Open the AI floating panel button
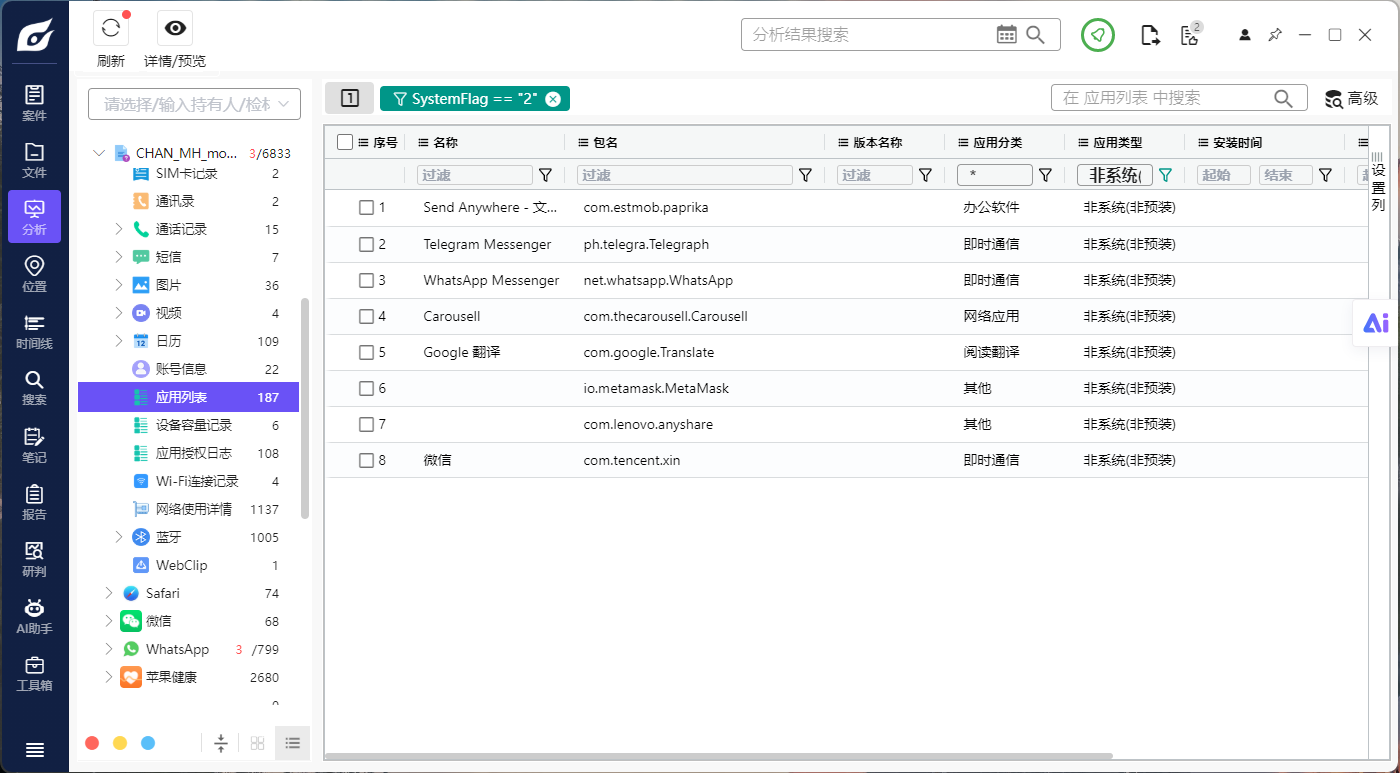 click(x=1376, y=323)
